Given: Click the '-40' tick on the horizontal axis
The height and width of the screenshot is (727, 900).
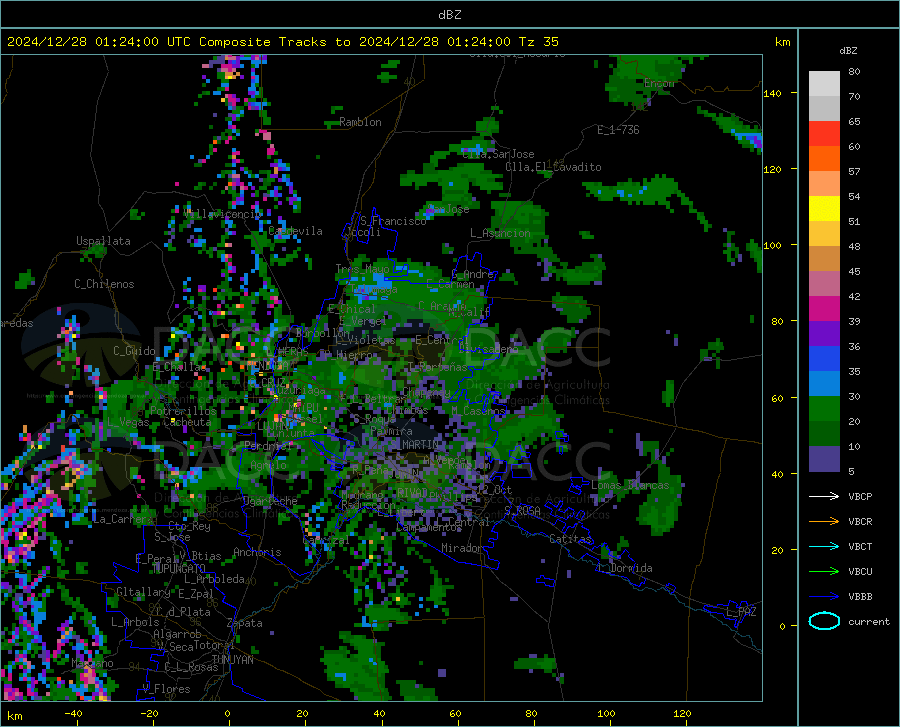Looking at the screenshot, I should coord(73,714).
